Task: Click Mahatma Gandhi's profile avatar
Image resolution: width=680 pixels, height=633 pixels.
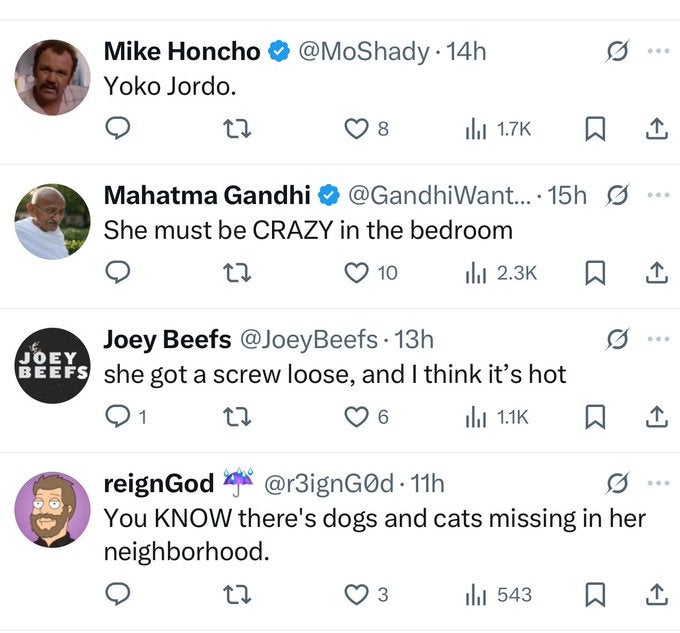Action: point(53,222)
